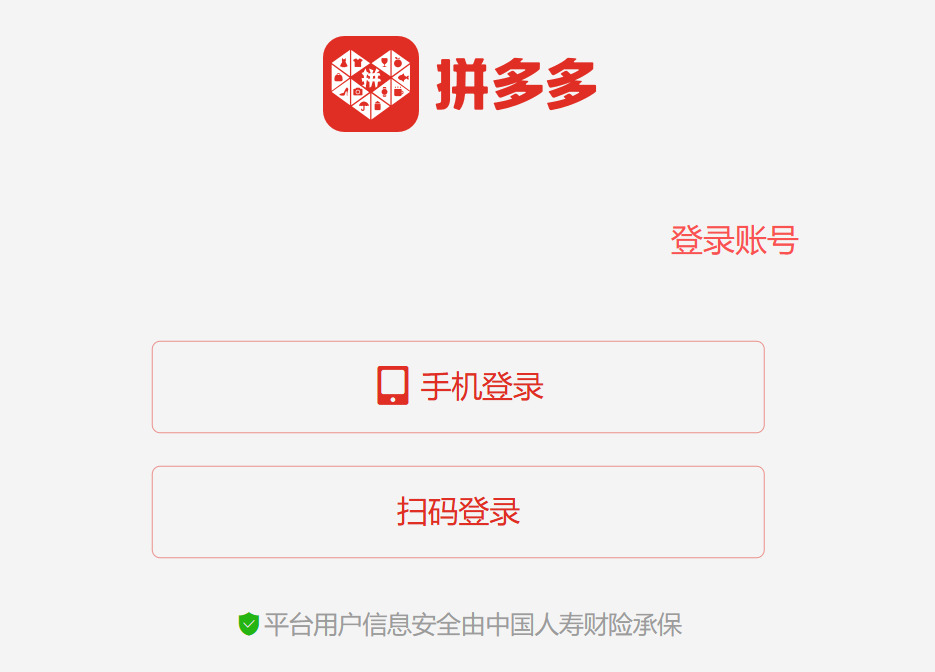Choose the 扫码登录 QR scan login button
Viewport: 935px width, 672px height.
tap(458, 512)
